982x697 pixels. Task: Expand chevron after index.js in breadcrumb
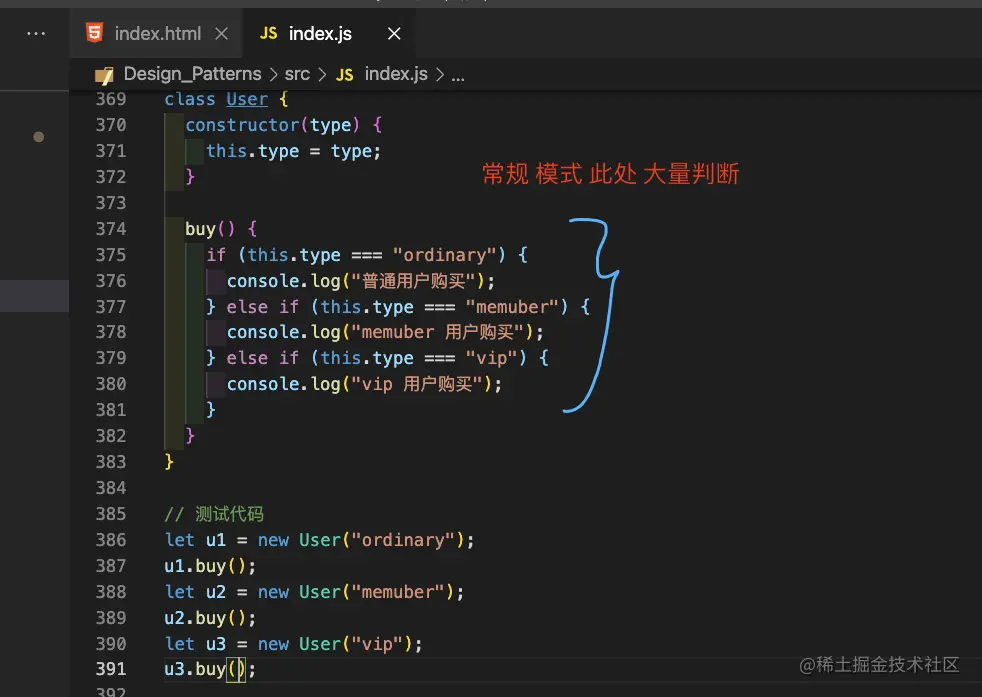(440, 75)
